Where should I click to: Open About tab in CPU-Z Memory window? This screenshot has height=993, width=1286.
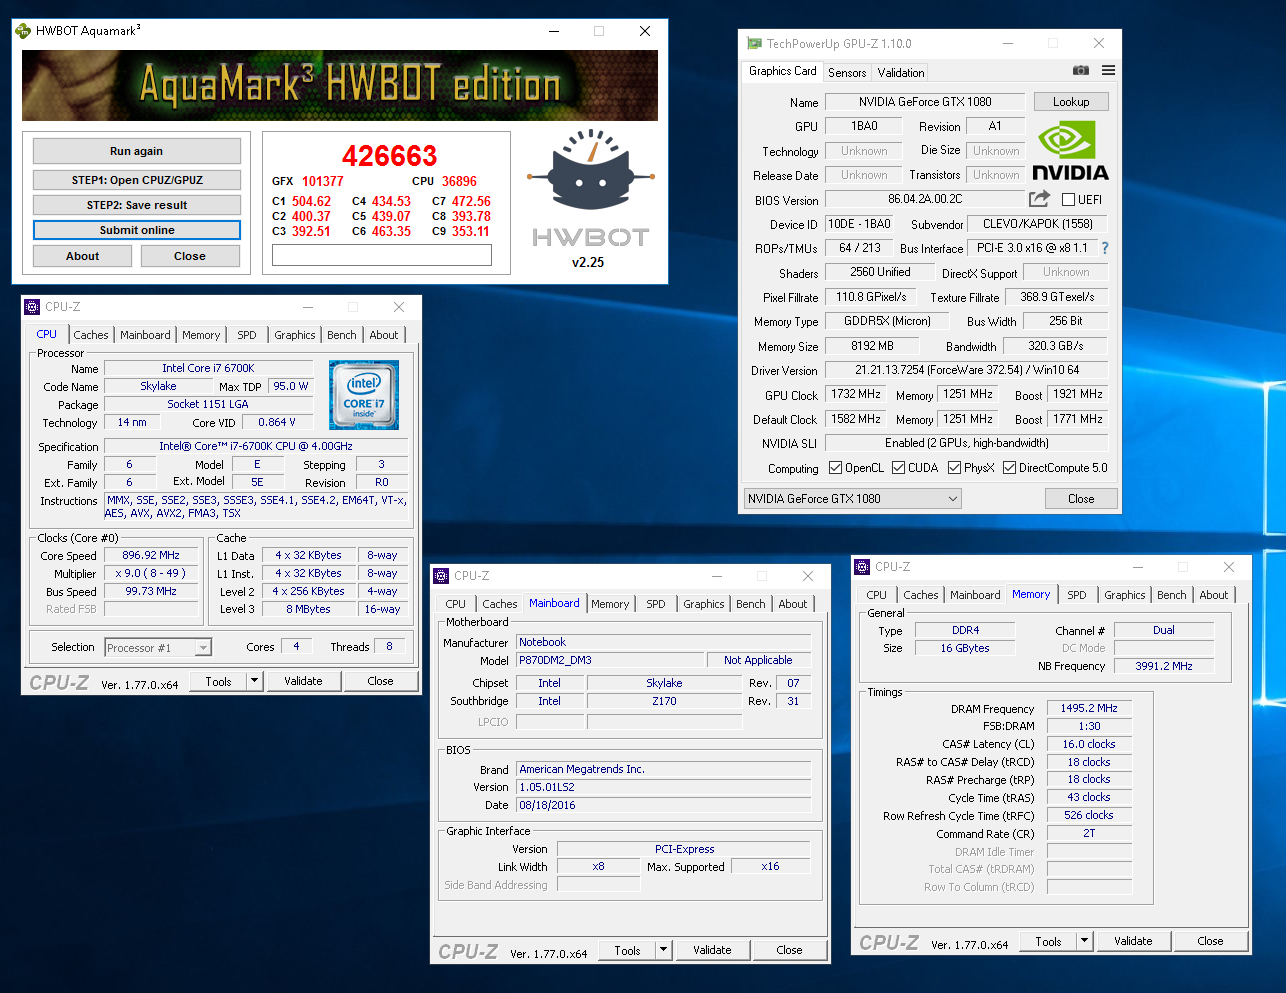pos(1214,595)
